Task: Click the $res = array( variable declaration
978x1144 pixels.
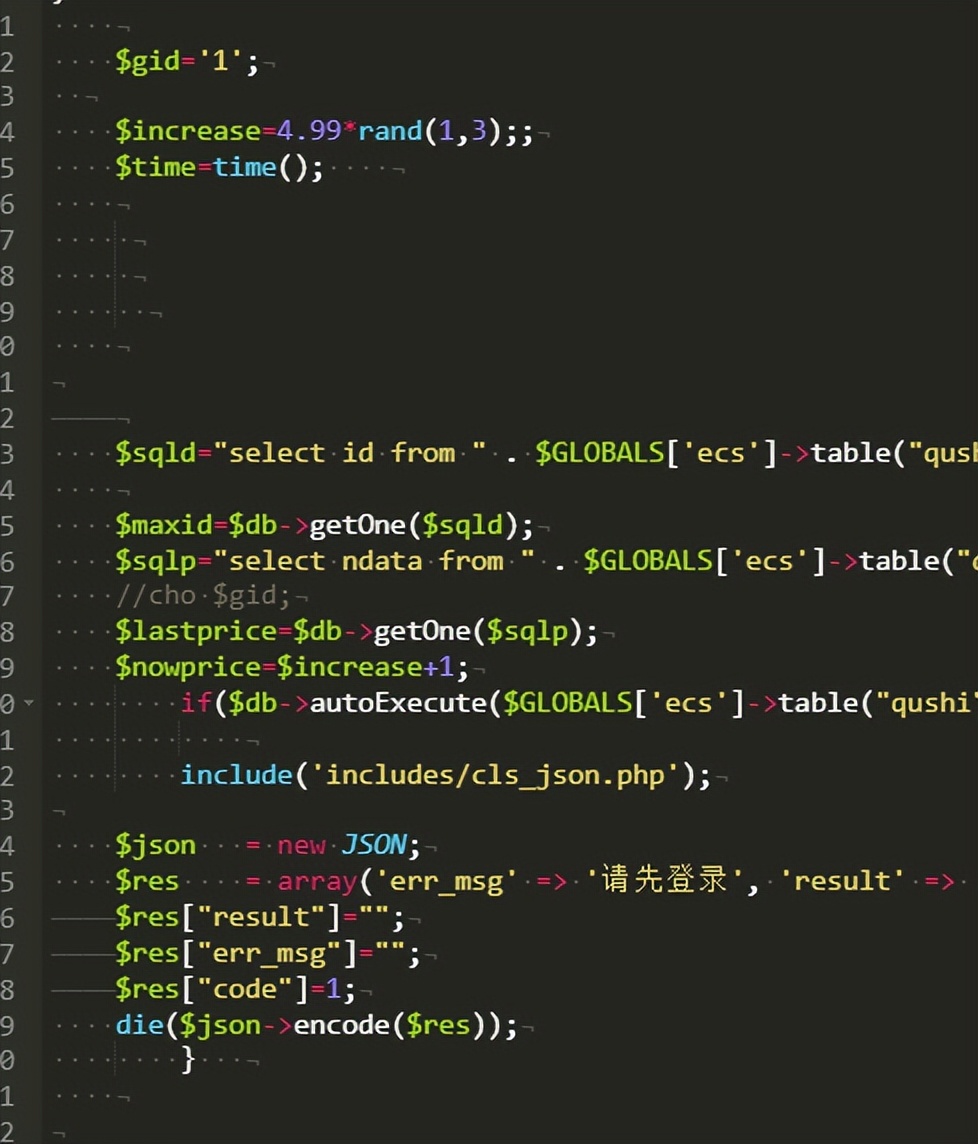Action: [x=244, y=881]
